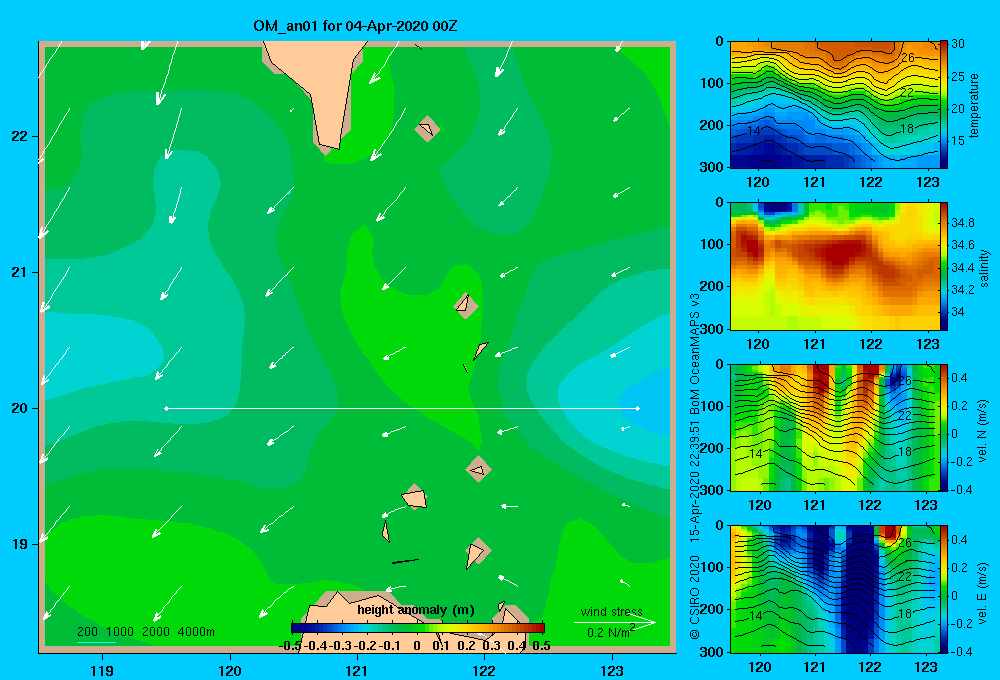The height and width of the screenshot is (680, 1000).
Task: Click the small island east of Taiwan's tip
Action: (427, 129)
